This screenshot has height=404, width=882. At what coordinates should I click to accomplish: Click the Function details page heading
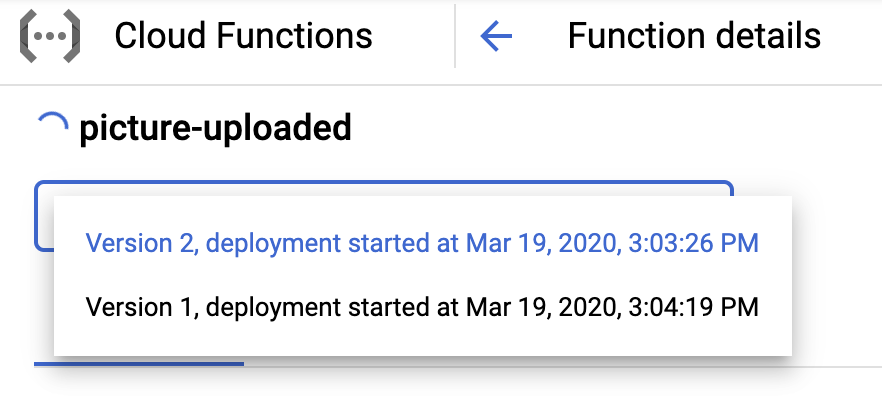694,37
